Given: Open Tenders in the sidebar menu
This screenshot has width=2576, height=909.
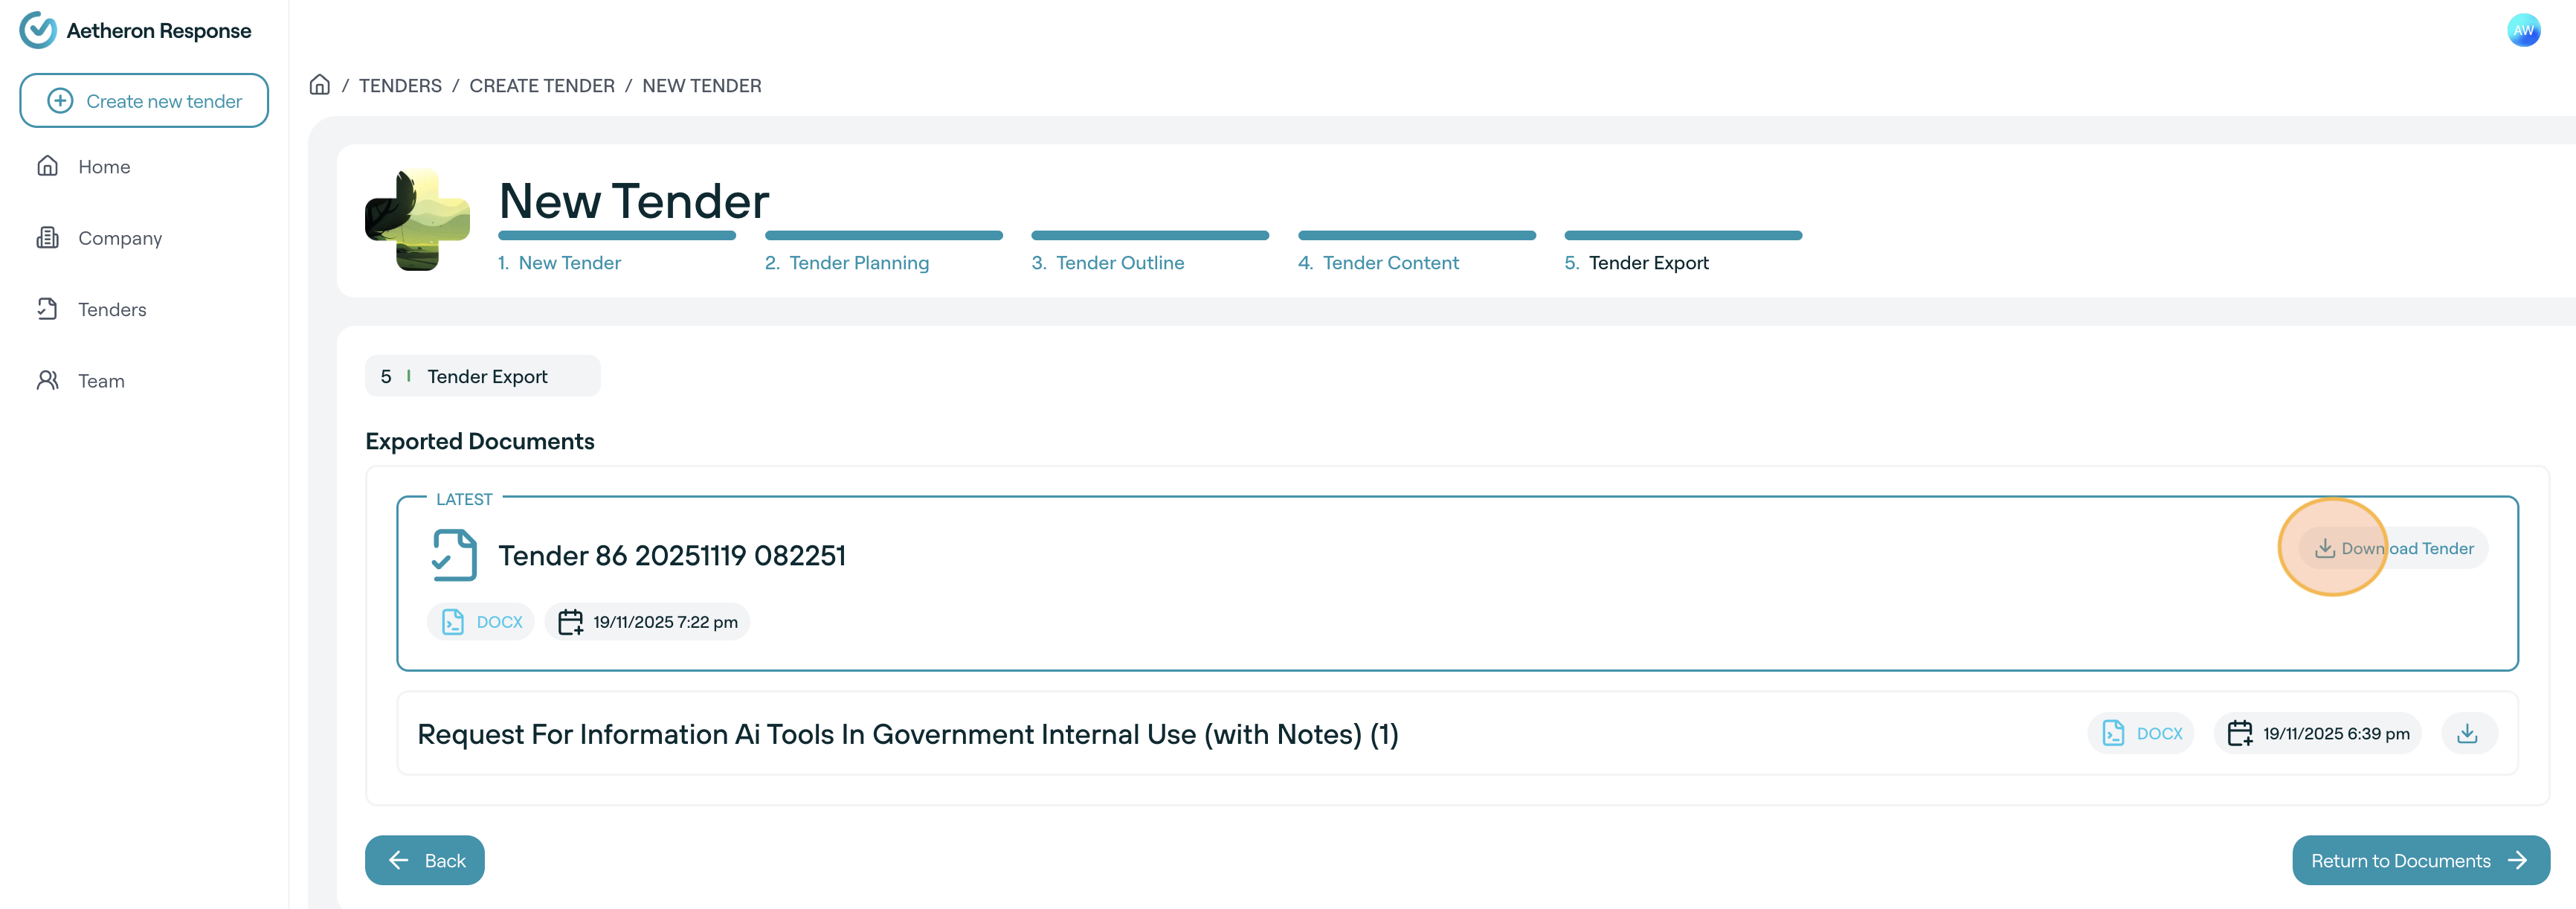Looking at the screenshot, I should click(111, 309).
